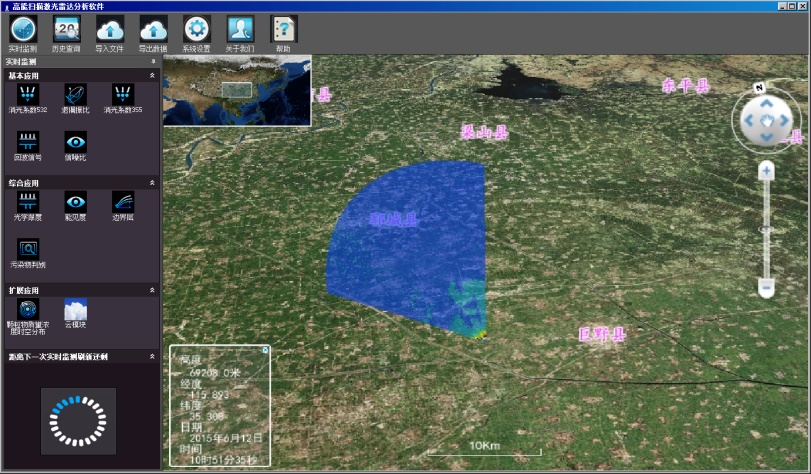Open 历史查询 history query calendar icon

(68, 30)
